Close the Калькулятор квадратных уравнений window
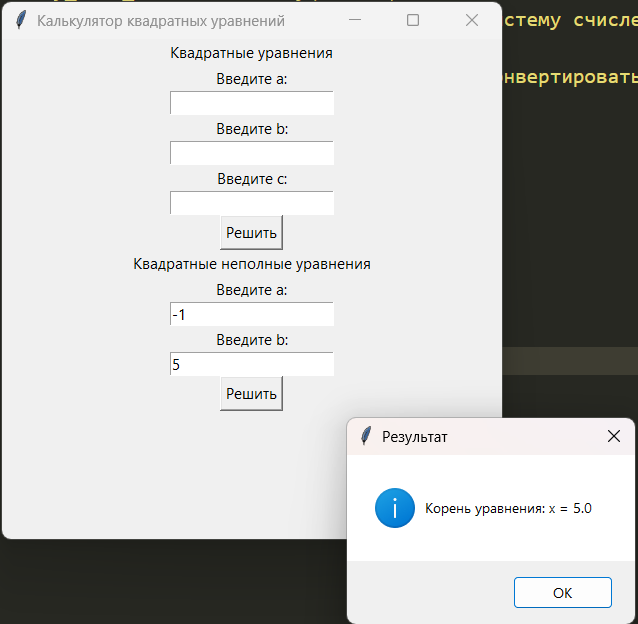 pos(472,20)
